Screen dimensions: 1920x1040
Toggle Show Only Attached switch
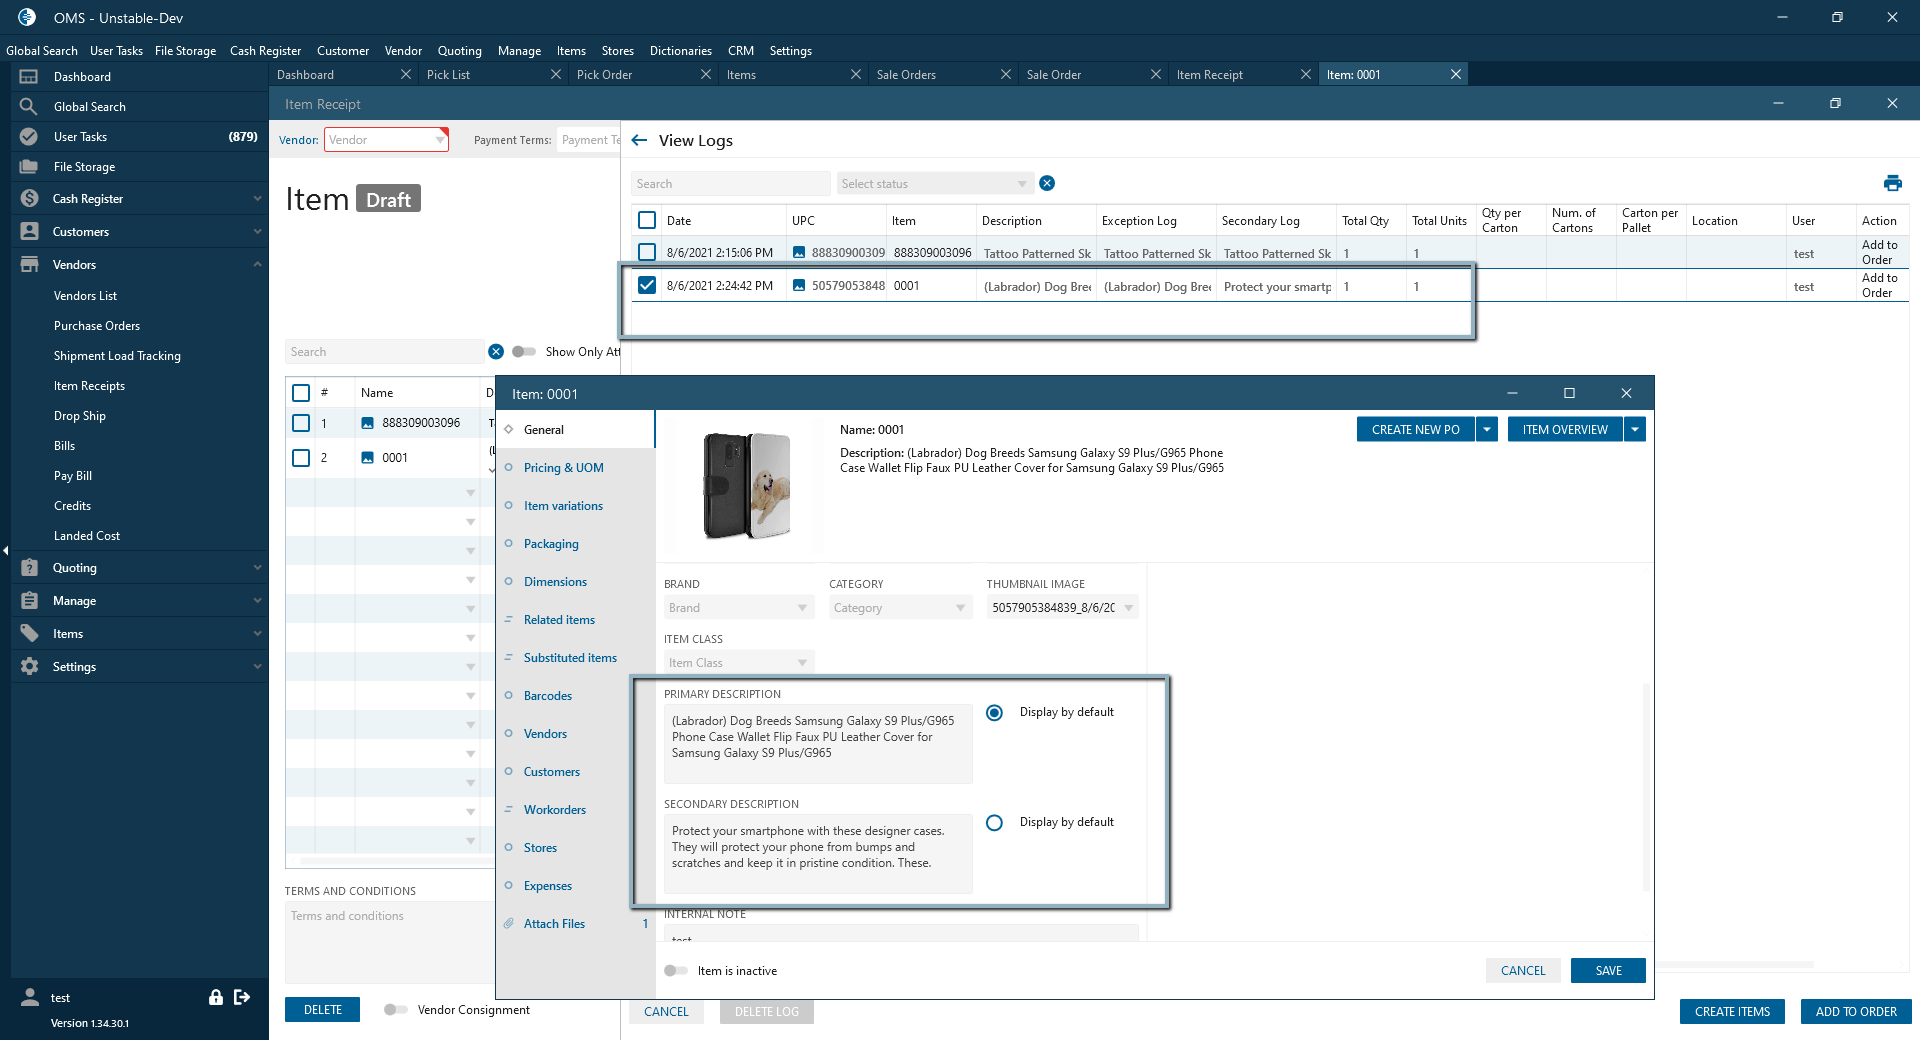523,352
